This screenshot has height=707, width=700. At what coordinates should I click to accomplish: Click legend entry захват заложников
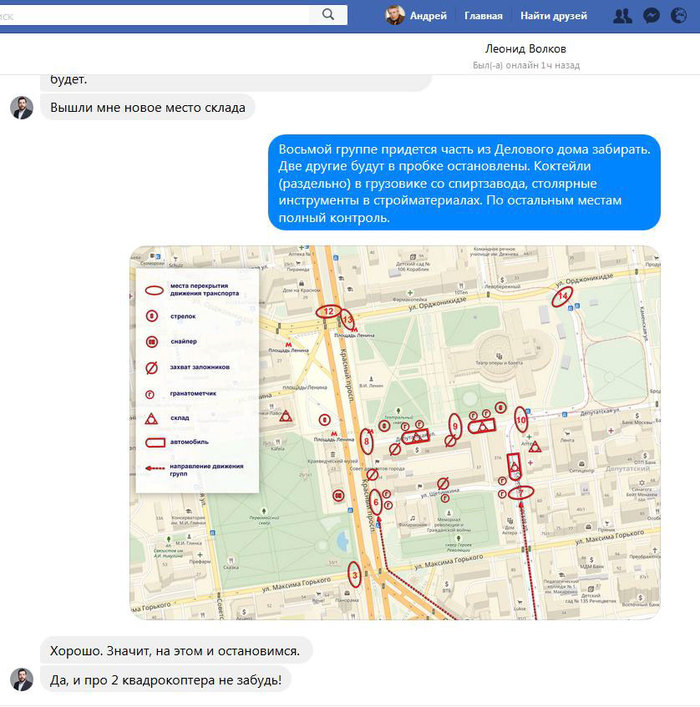click(187, 367)
